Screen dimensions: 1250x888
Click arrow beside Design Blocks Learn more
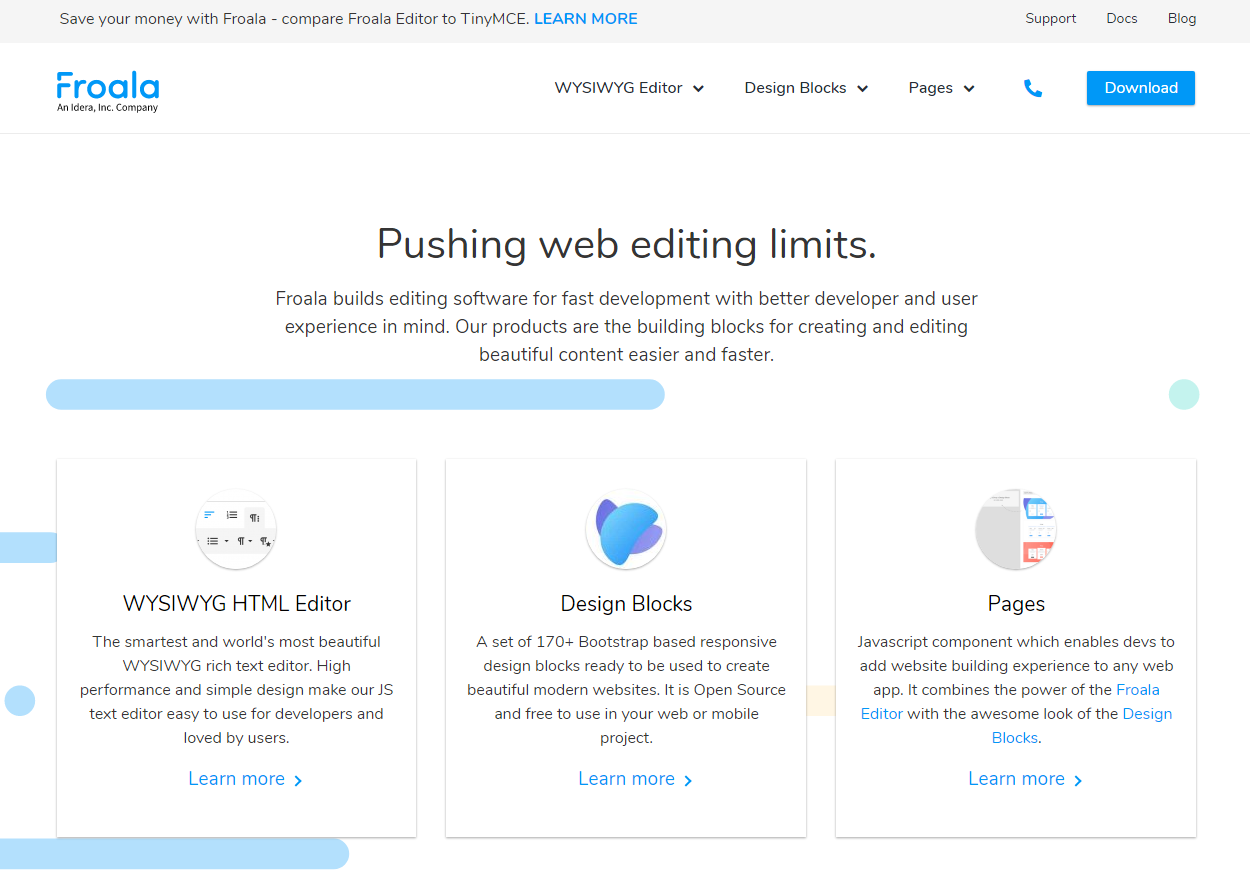[x=688, y=781]
